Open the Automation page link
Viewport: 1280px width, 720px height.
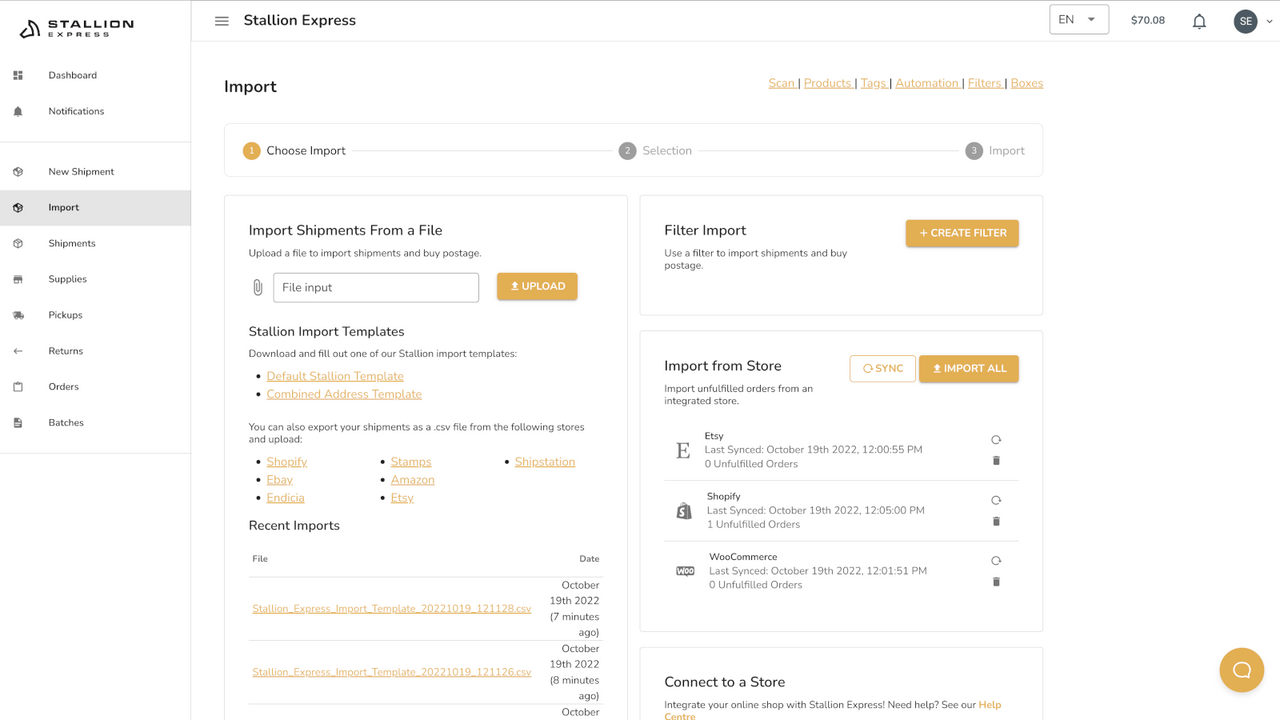(927, 83)
